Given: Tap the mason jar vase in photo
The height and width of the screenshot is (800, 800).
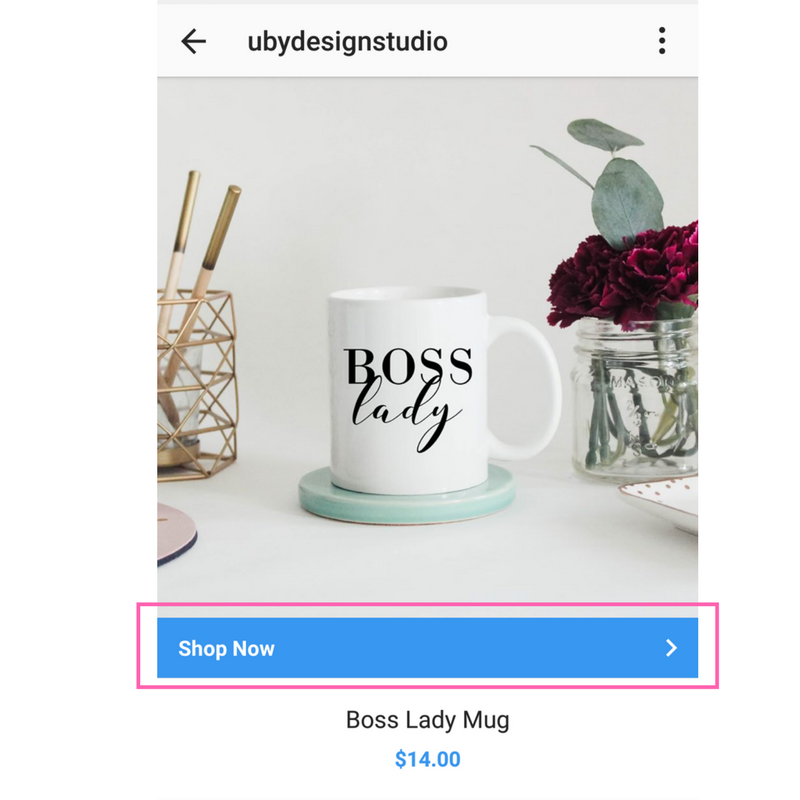Looking at the screenshot, I should (x=635, y=398).
